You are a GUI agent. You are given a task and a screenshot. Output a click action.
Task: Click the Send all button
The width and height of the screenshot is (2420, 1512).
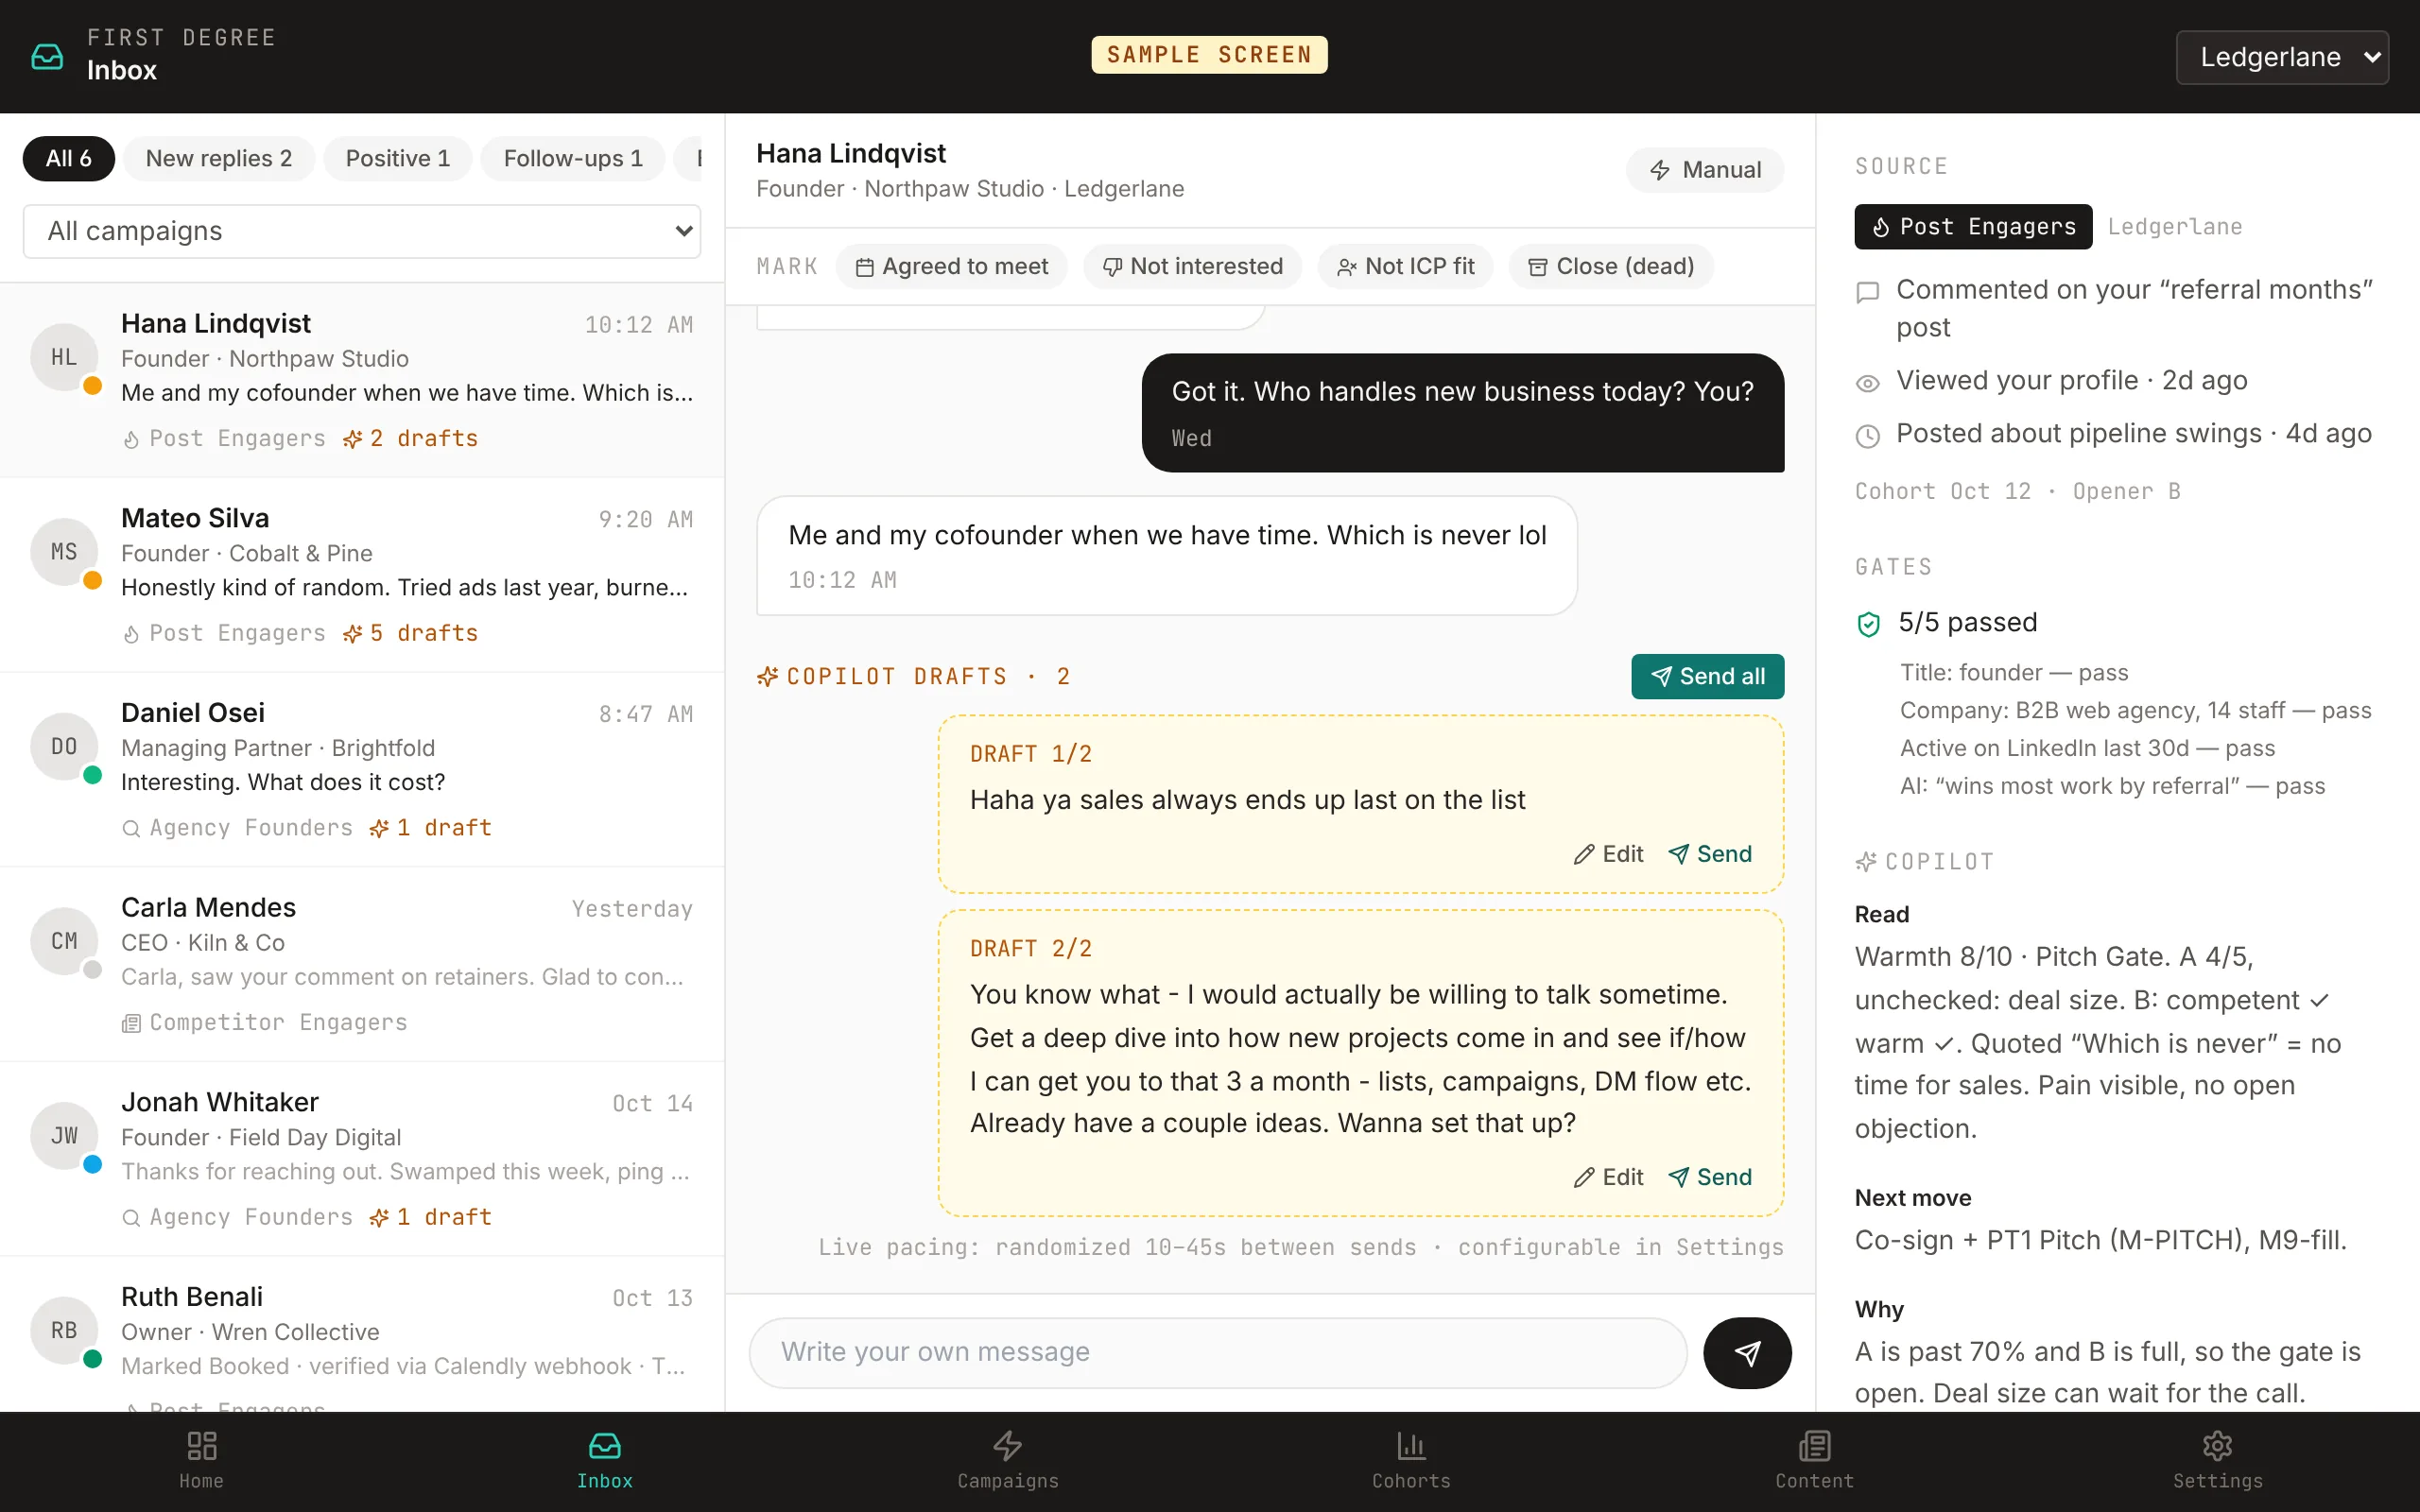1707,677
